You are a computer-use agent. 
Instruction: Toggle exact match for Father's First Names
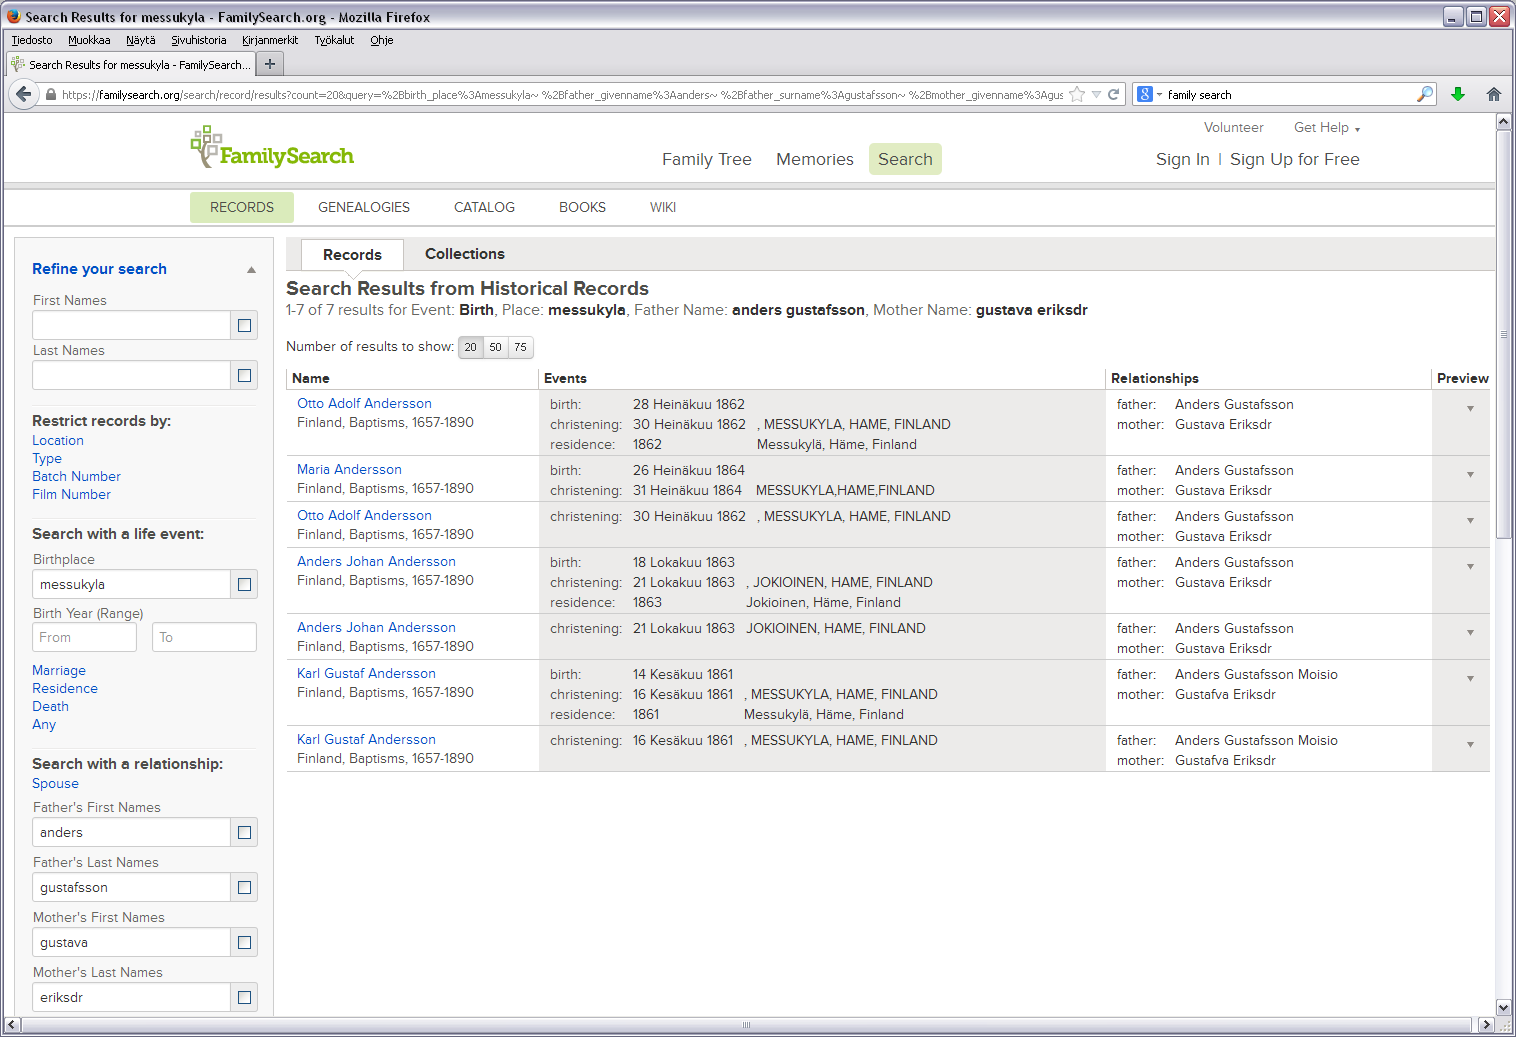pyautogui.click(x=244, y=832)
